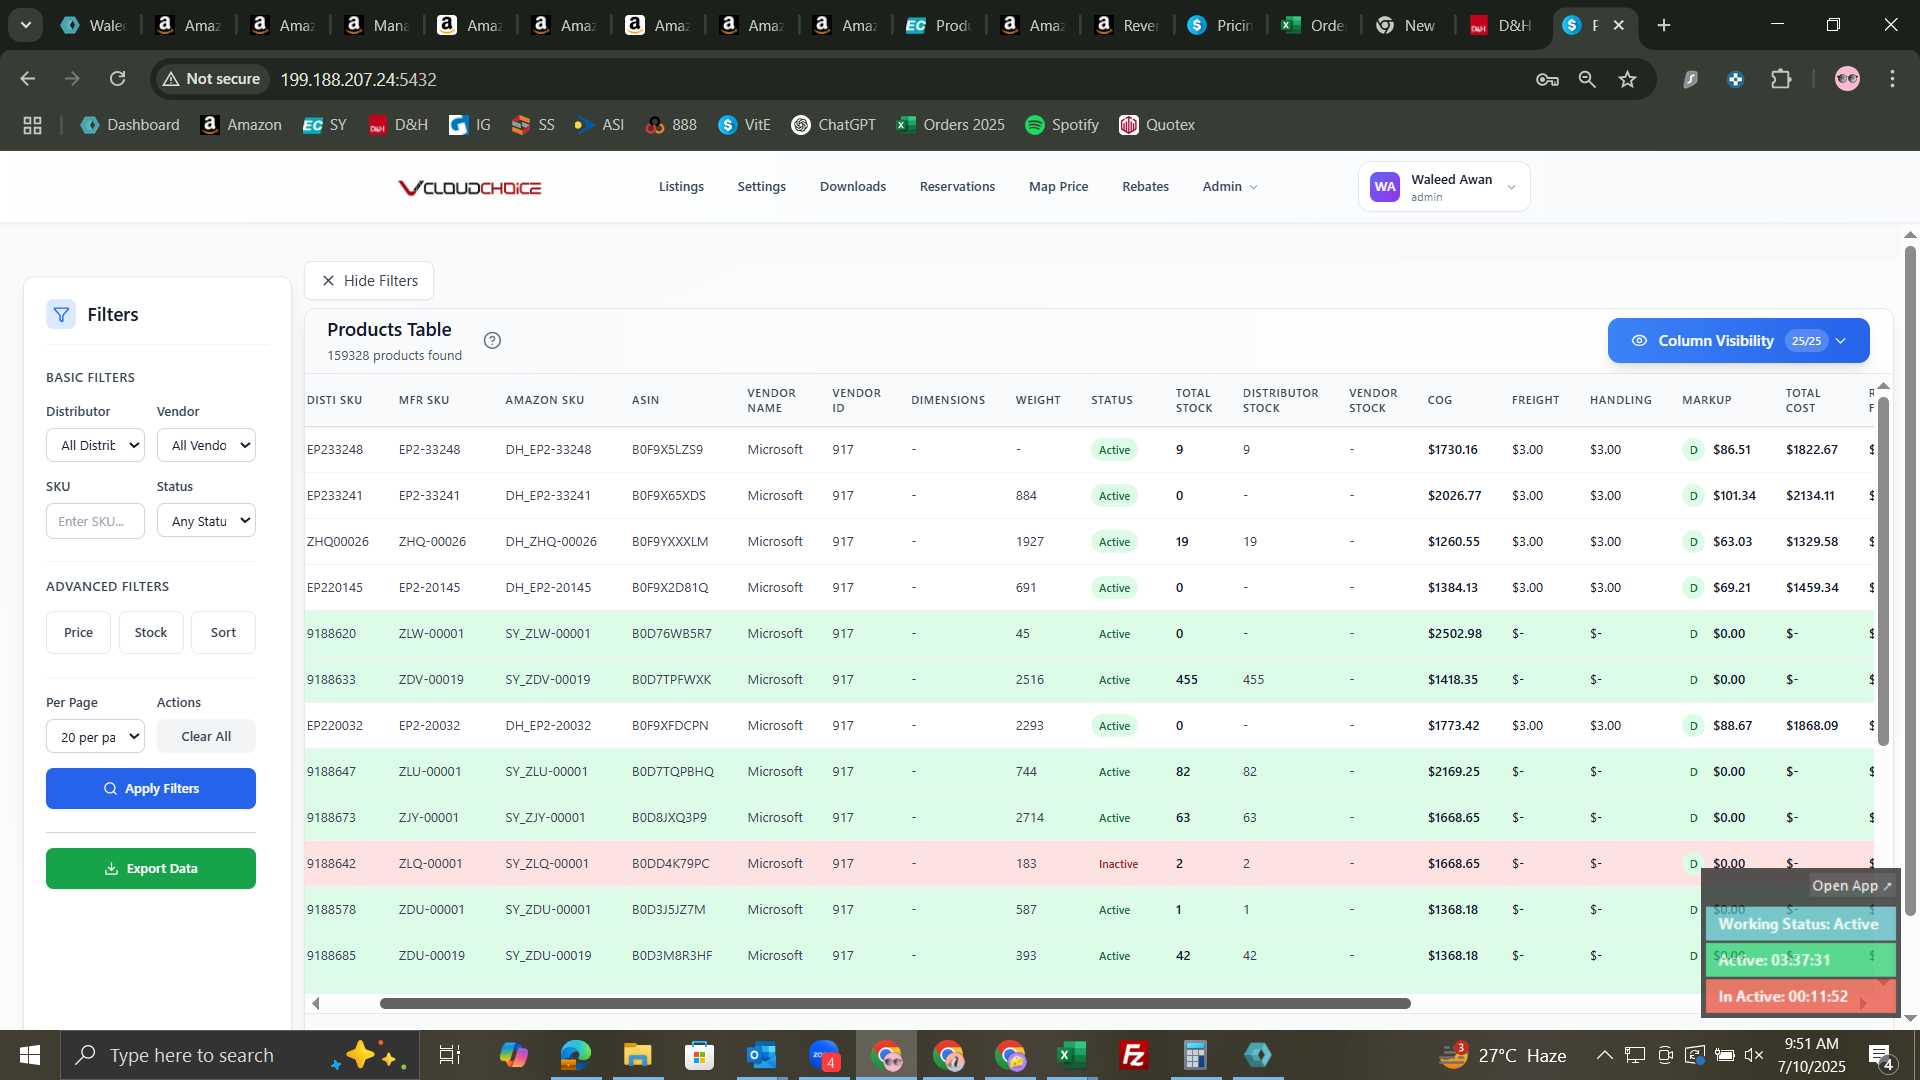The height and width of the screenshot is (1080, 1920).
Task: Click the table vertical scrollbar thumb
Action: [x=1883, y=571]
